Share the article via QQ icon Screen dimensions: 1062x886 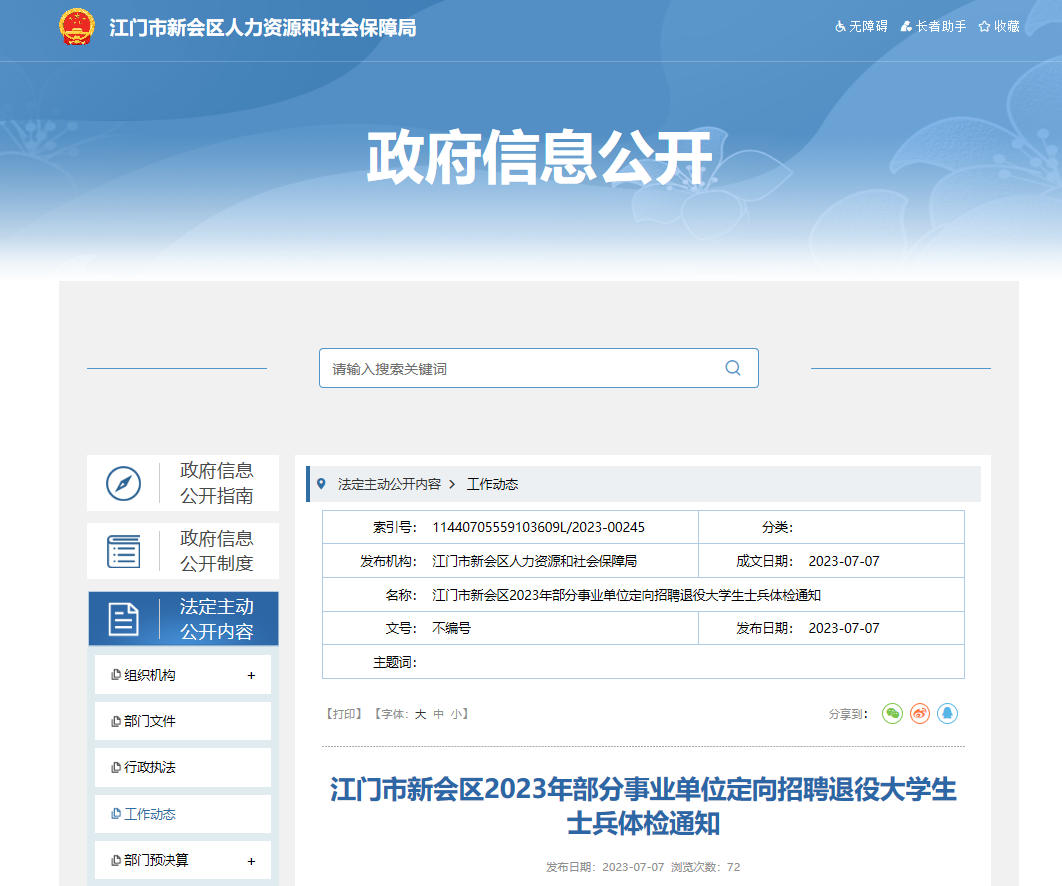(947, 713)
